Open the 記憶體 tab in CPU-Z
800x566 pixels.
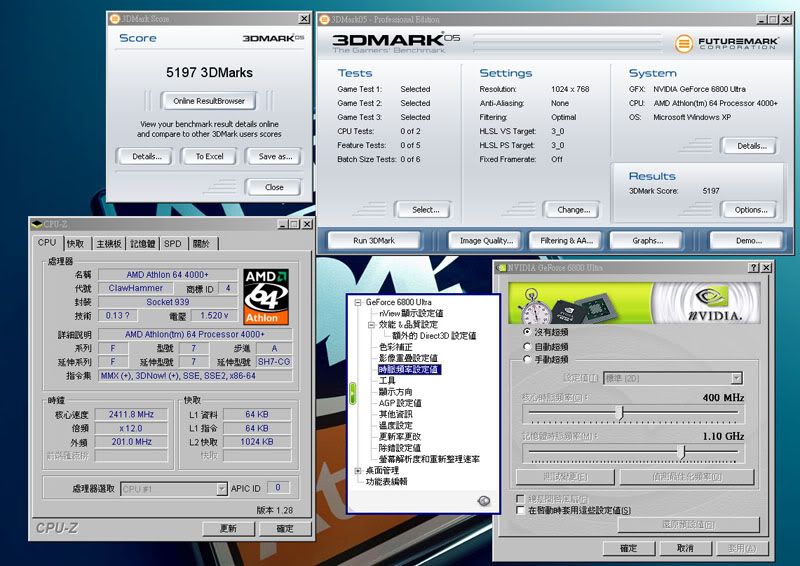pyautogui.click(x=143, y=244)
